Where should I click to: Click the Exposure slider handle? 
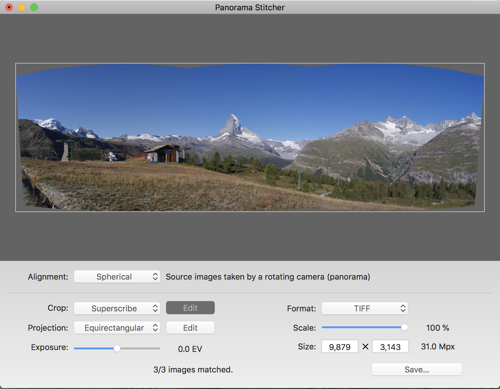[117, 348]
